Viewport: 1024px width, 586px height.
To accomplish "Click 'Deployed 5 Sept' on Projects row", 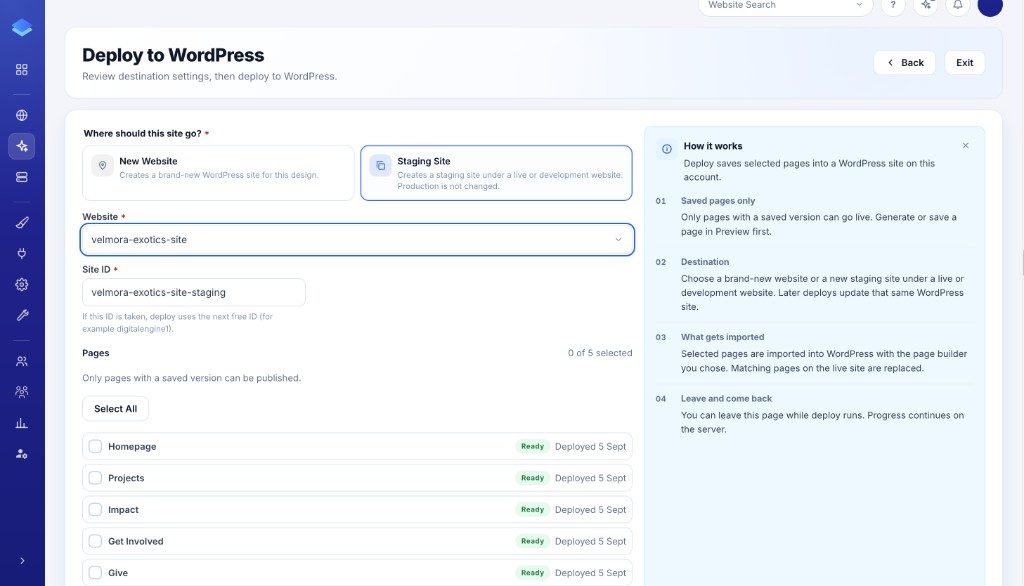I will click(590, 478).
